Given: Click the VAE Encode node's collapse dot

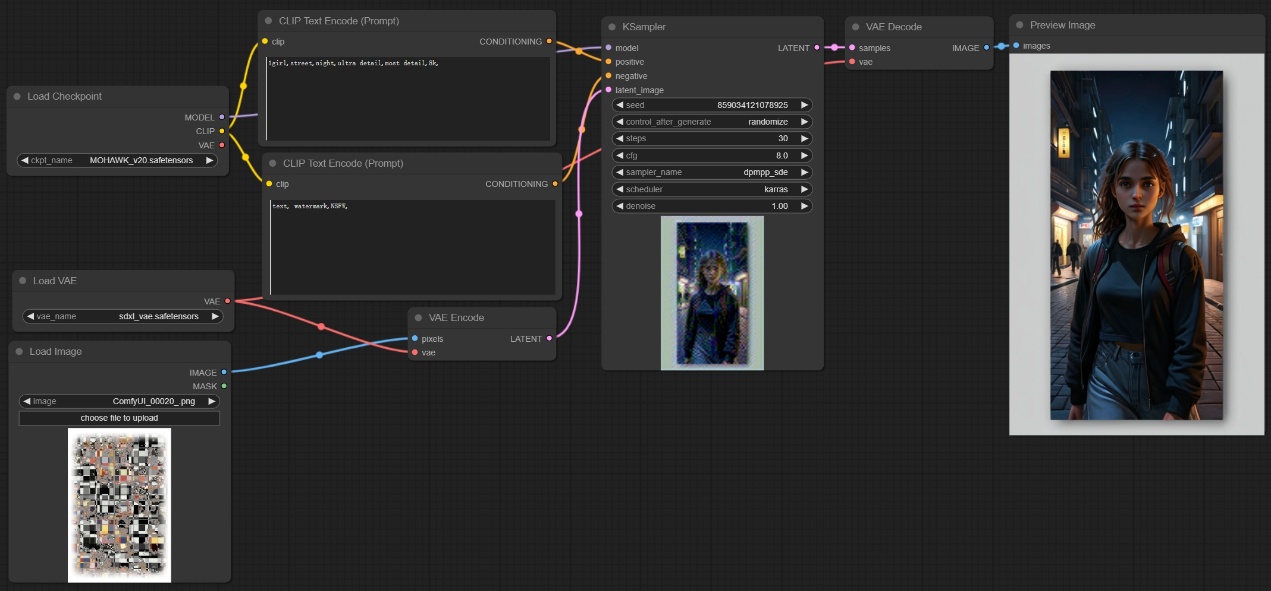Looking at the screenshot, I should [x=419, y=318].
